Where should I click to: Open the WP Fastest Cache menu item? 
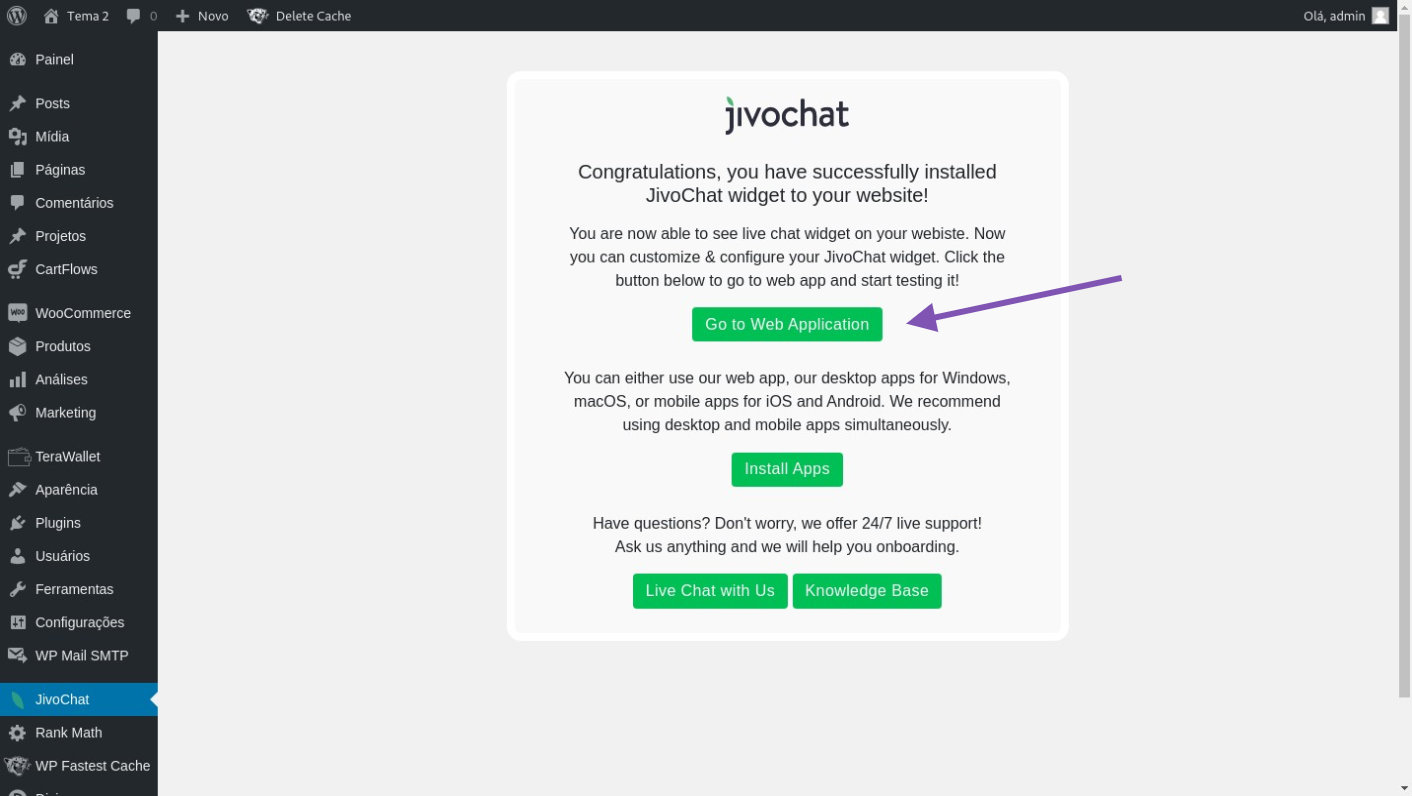coord(79,766)
